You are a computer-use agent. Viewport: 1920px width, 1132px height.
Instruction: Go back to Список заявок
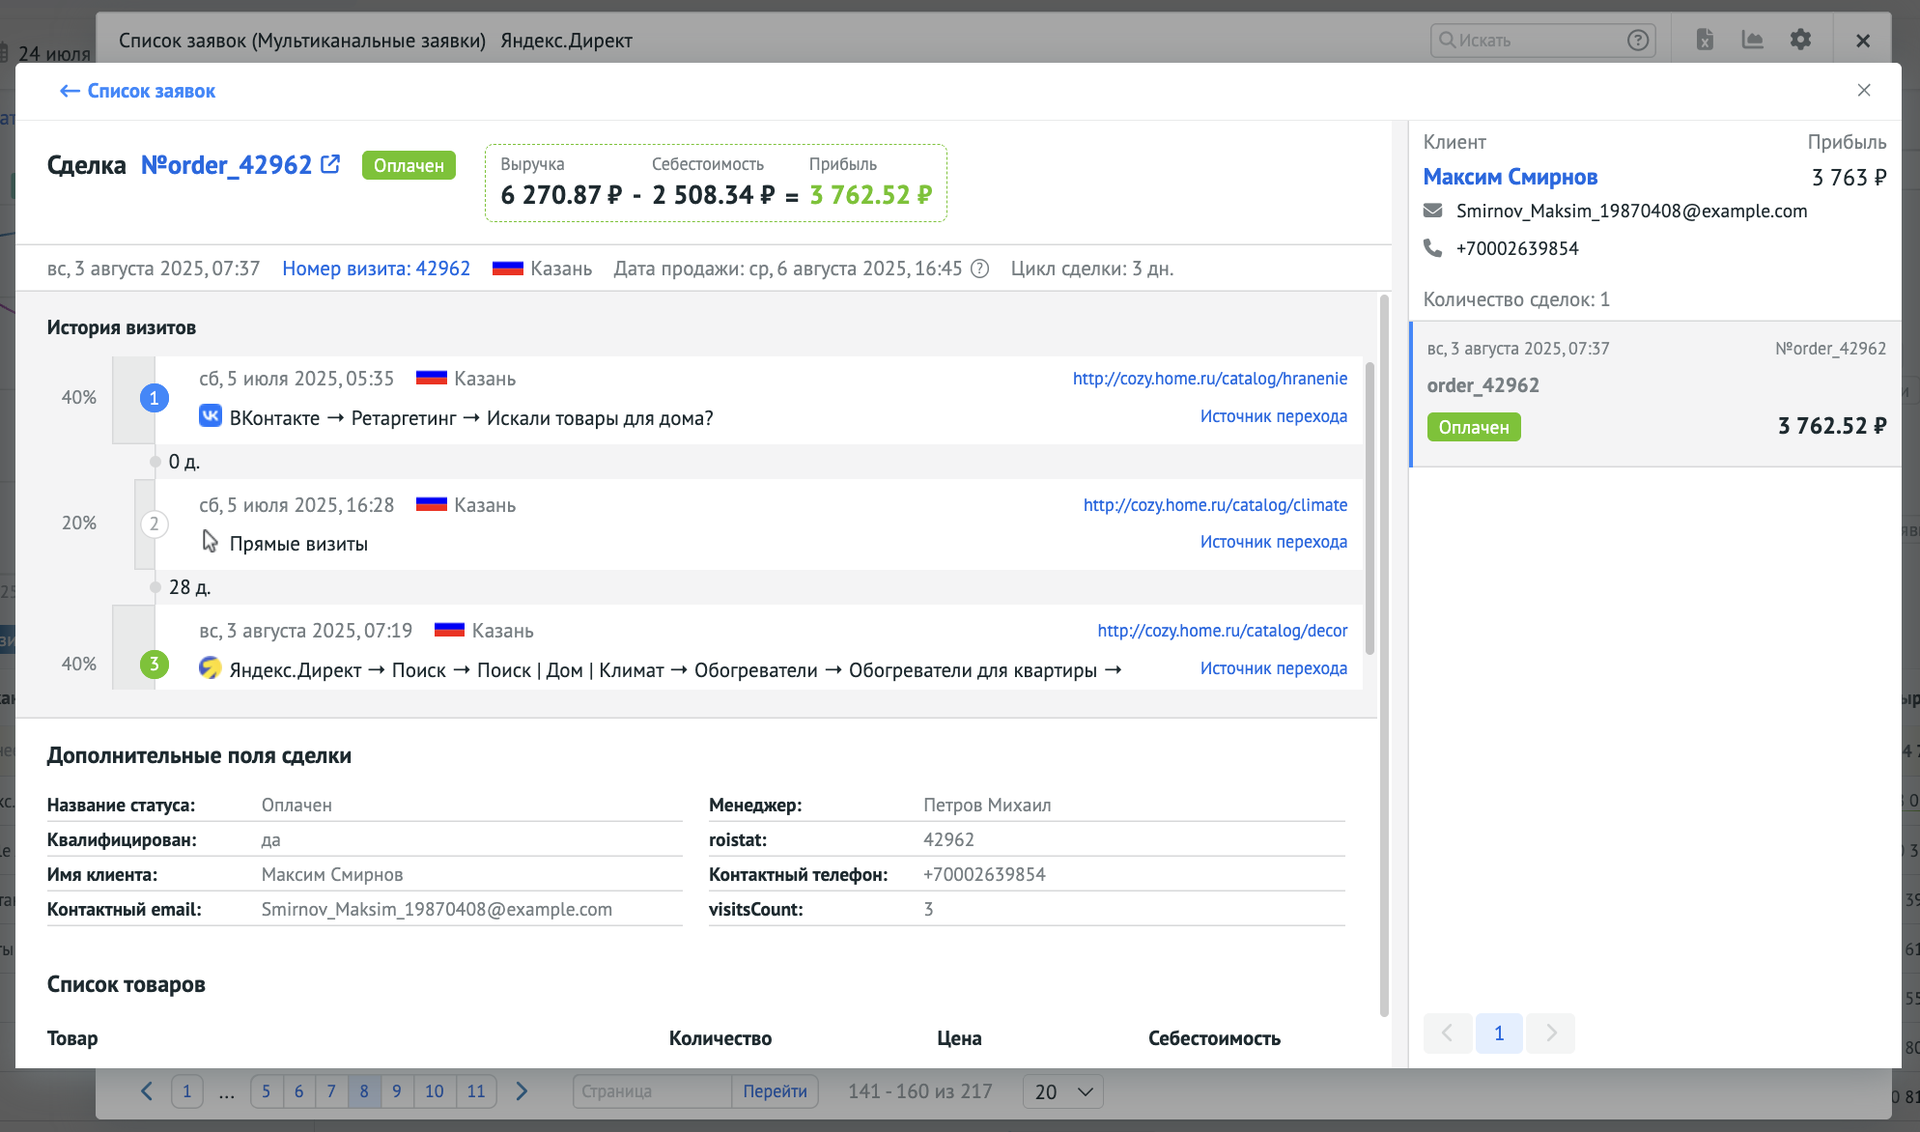click(x=138, y=91)
